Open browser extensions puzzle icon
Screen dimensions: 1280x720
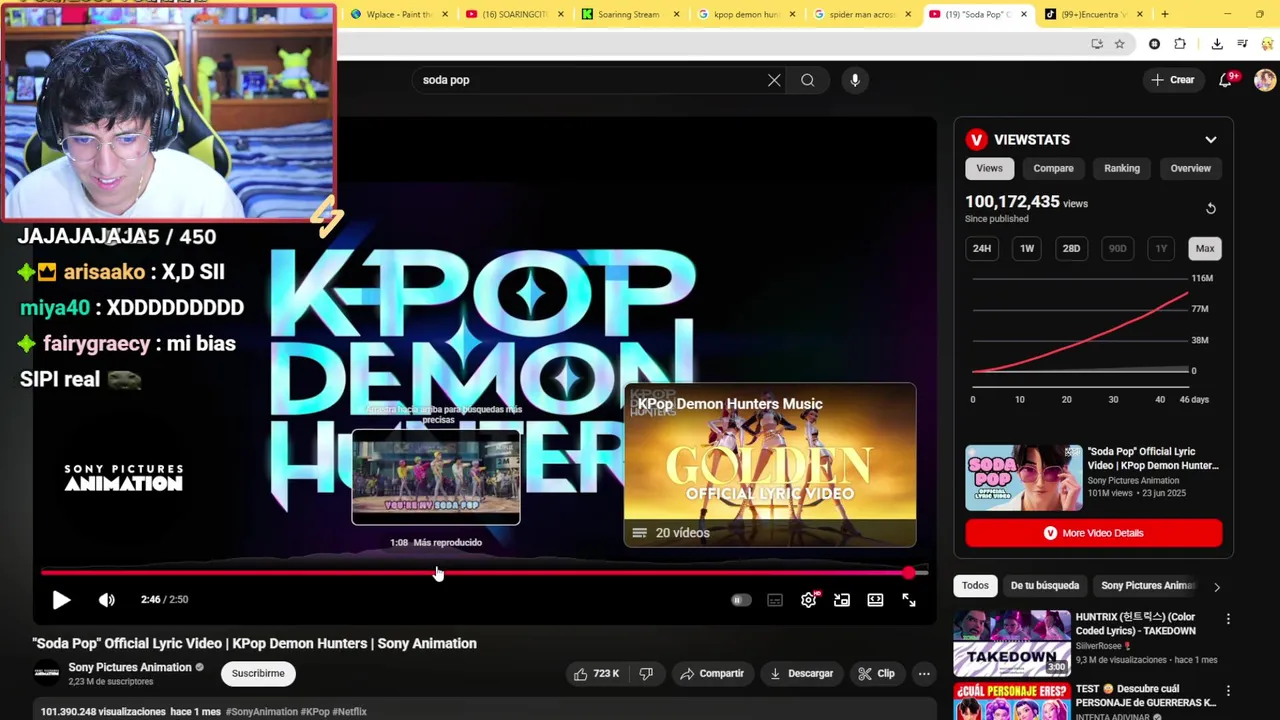click(1180, 44)
